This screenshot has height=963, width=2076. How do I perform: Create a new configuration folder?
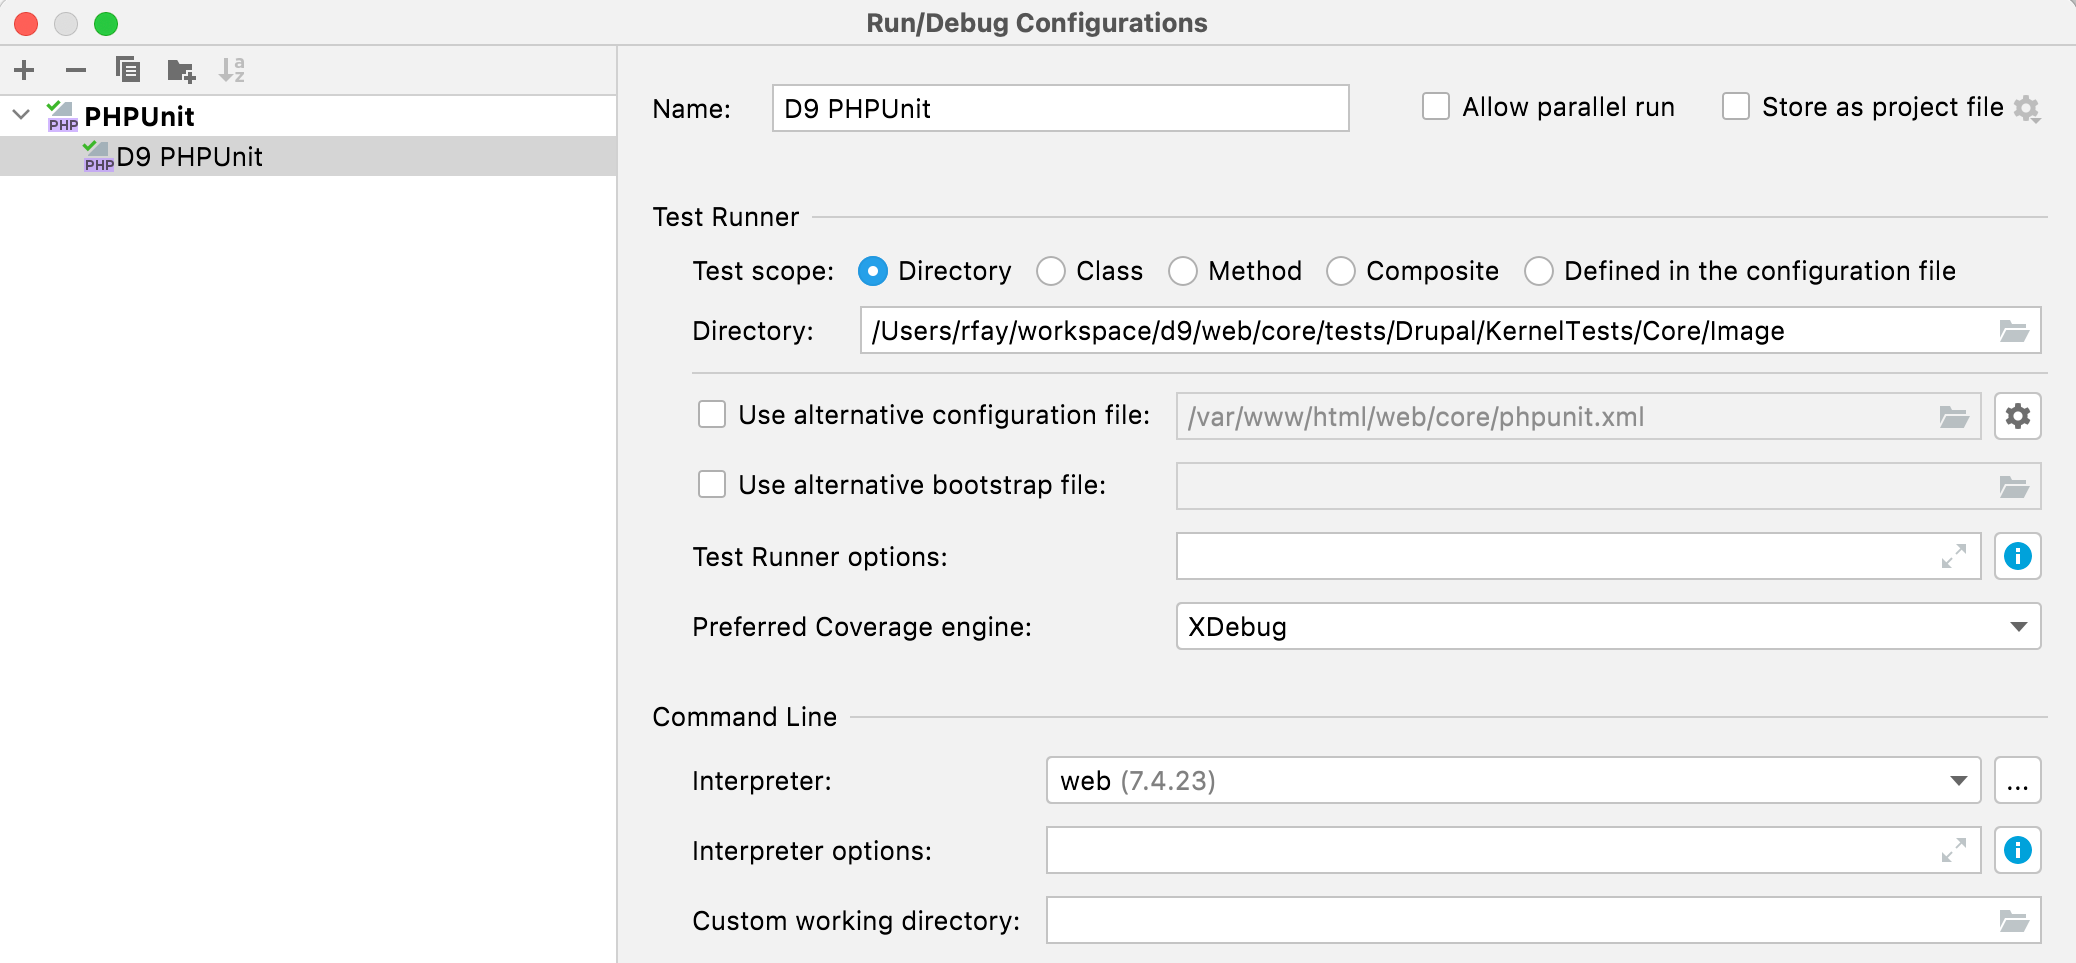tap(180, 70)
